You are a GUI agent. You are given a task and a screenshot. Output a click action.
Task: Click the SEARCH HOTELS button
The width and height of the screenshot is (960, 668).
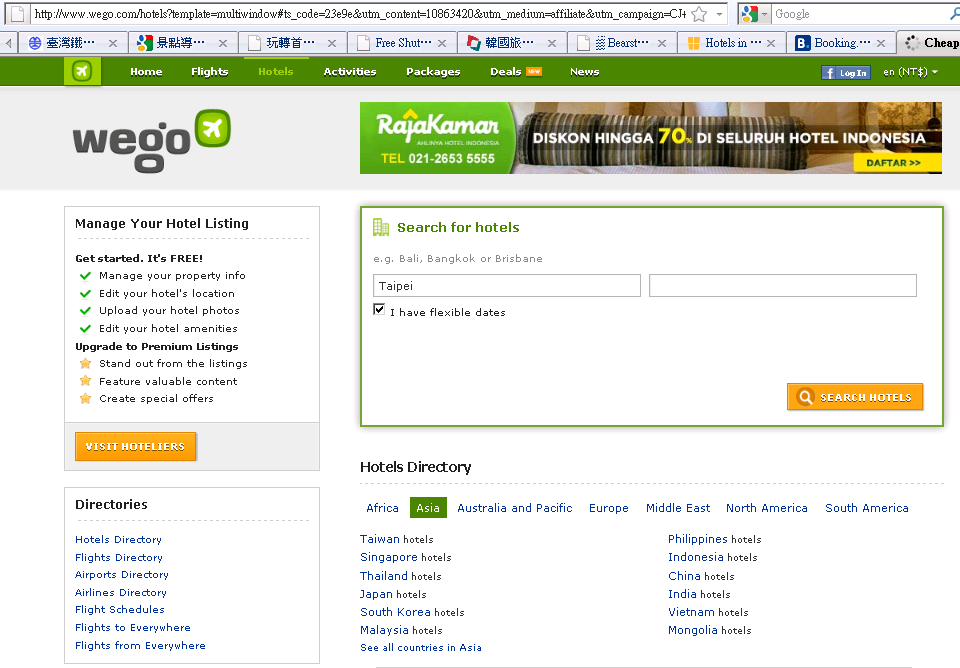coord(855,397)
